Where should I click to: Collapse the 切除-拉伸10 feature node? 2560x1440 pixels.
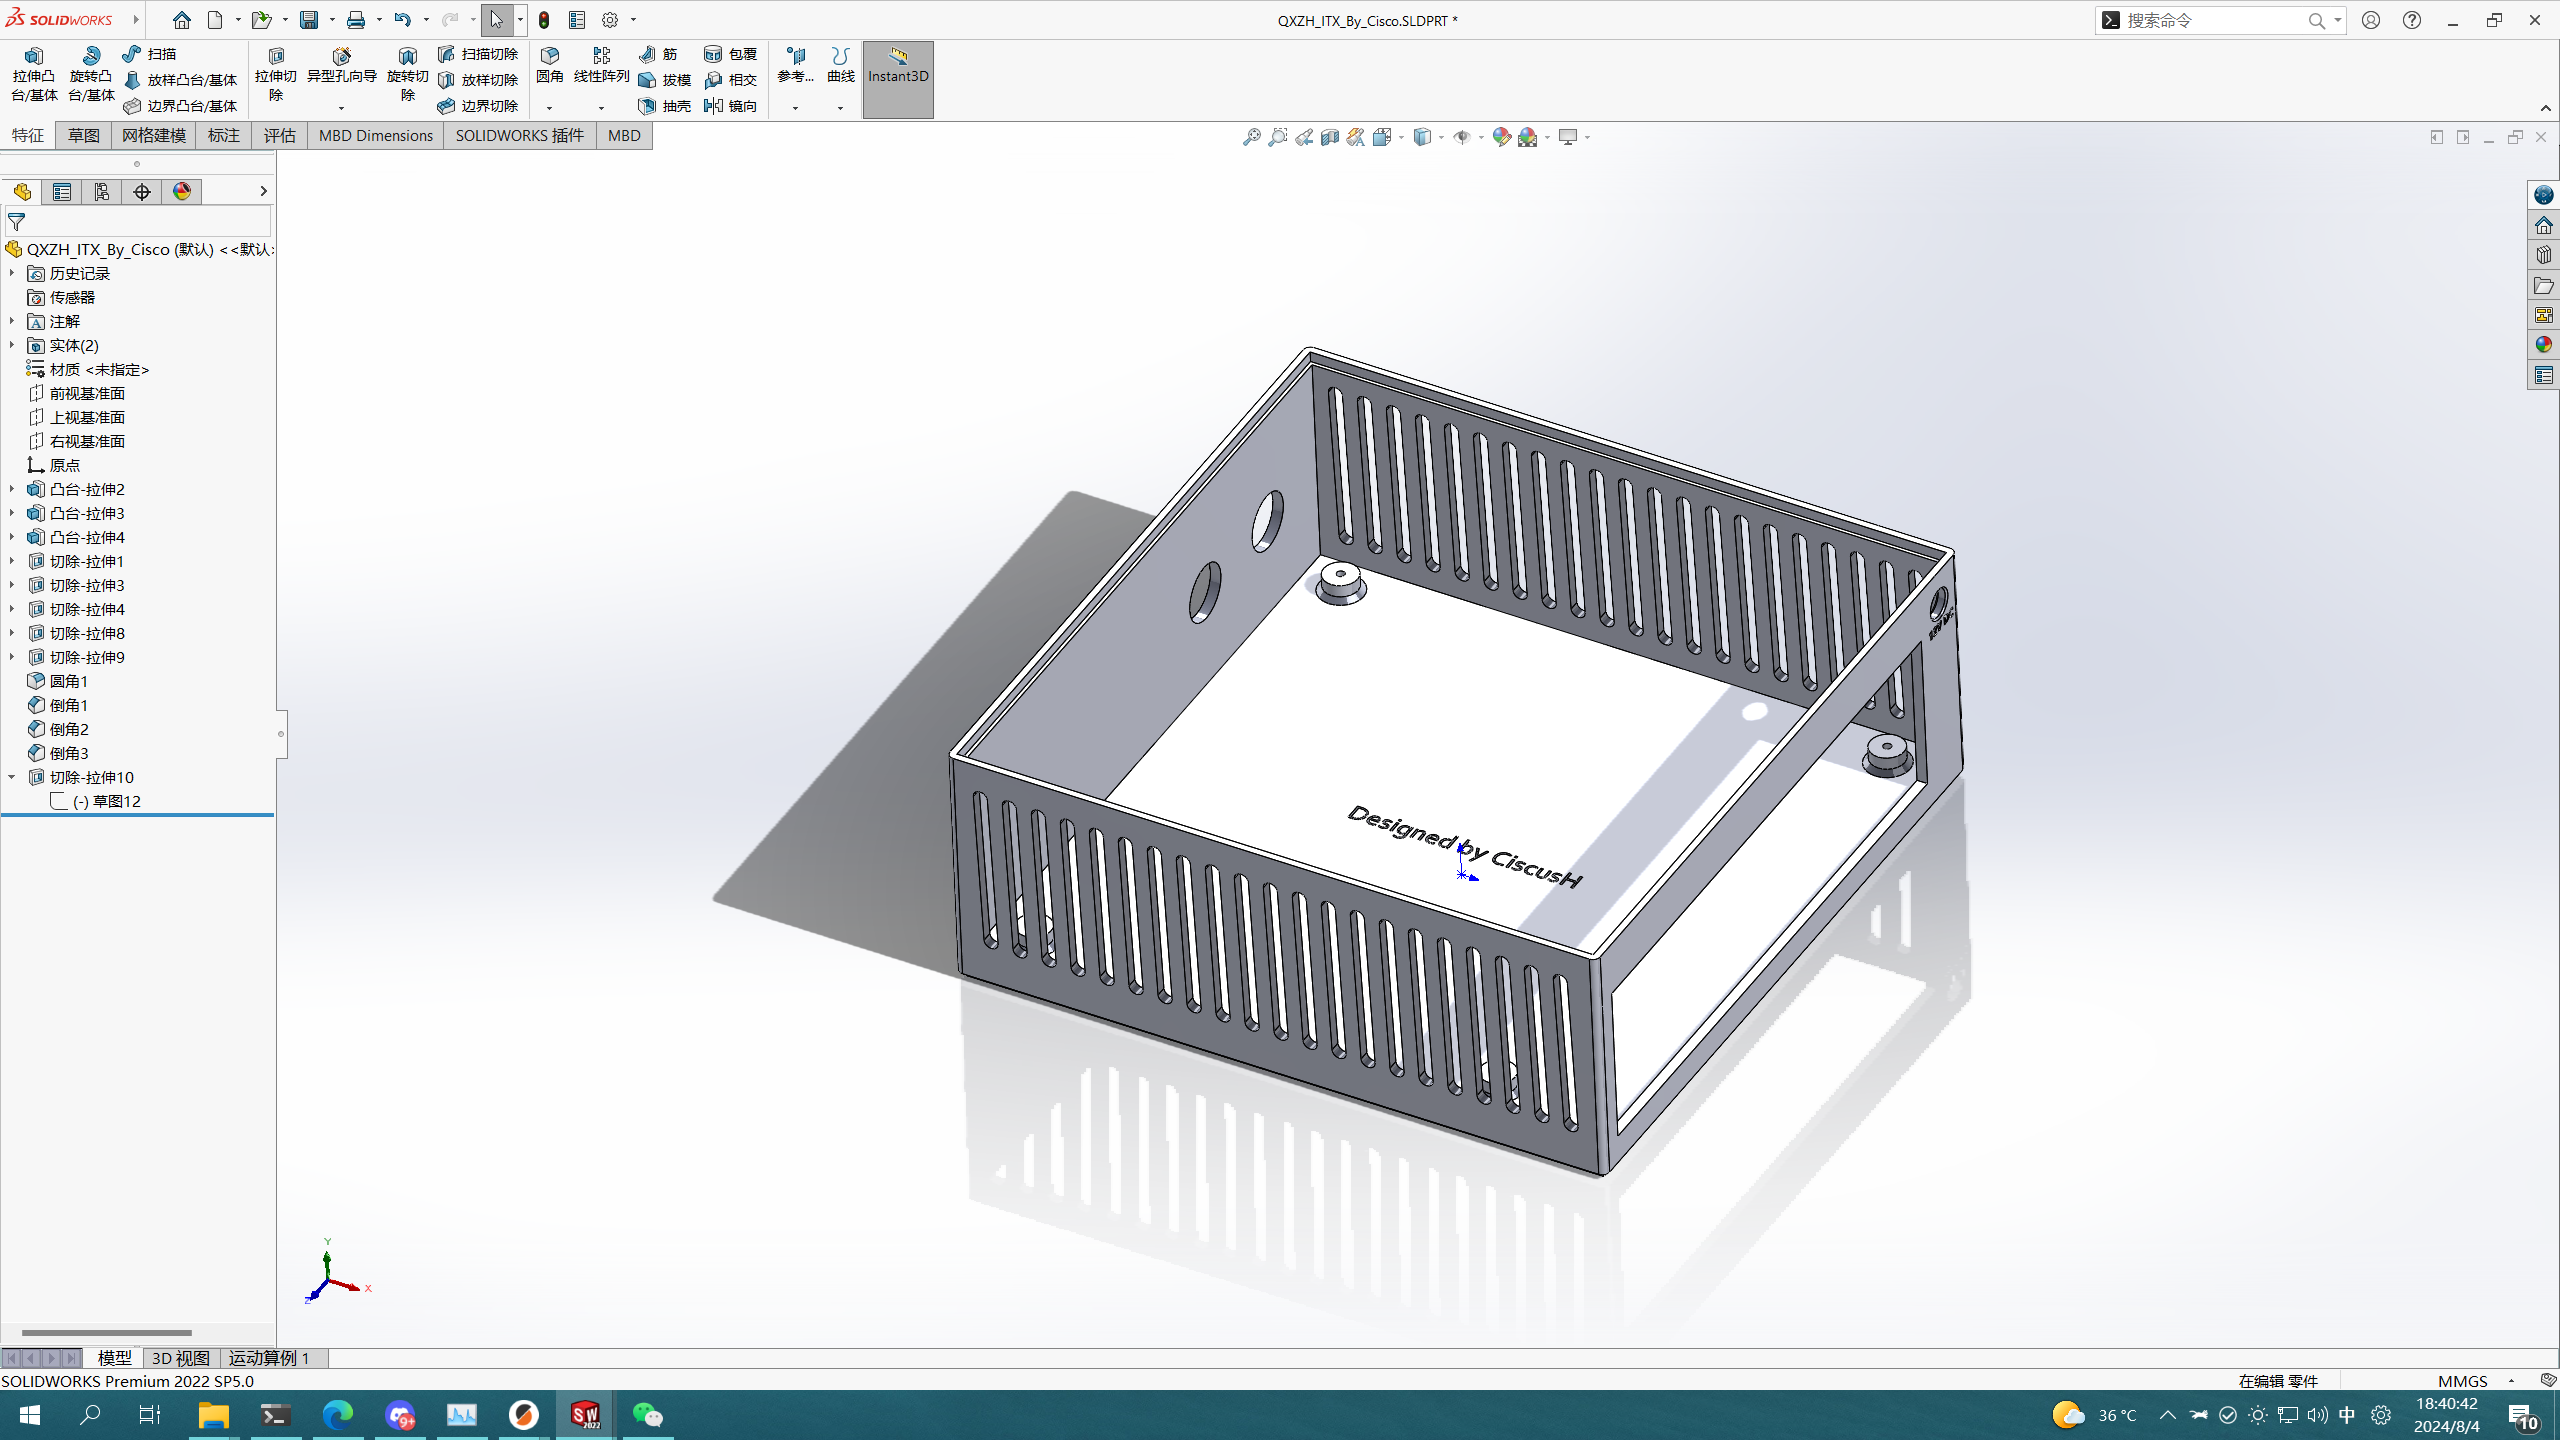[x=12, y=777]
